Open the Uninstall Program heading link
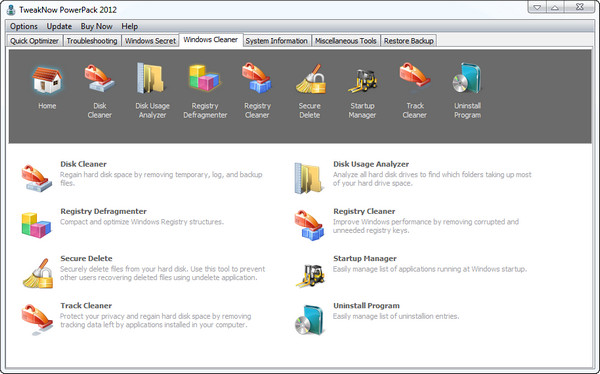The height and width of the screenshot is (374, 600). coord(366,306)
